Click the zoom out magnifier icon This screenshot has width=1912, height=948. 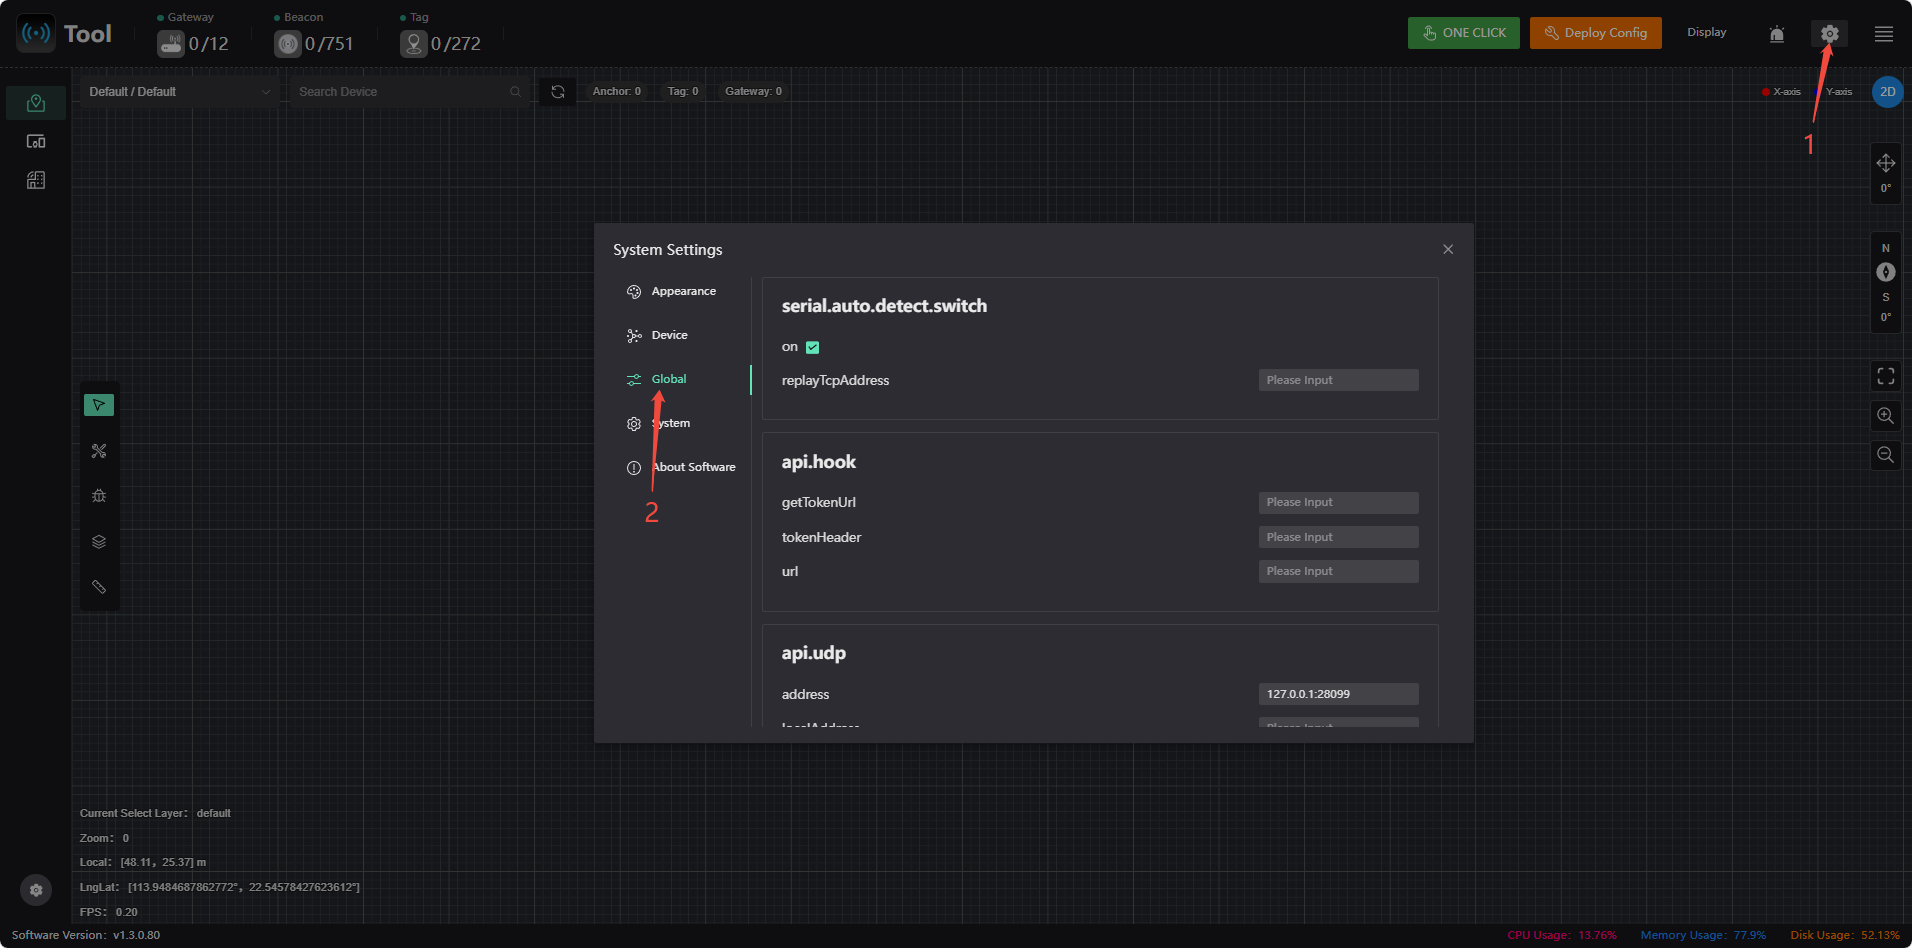1885,455
